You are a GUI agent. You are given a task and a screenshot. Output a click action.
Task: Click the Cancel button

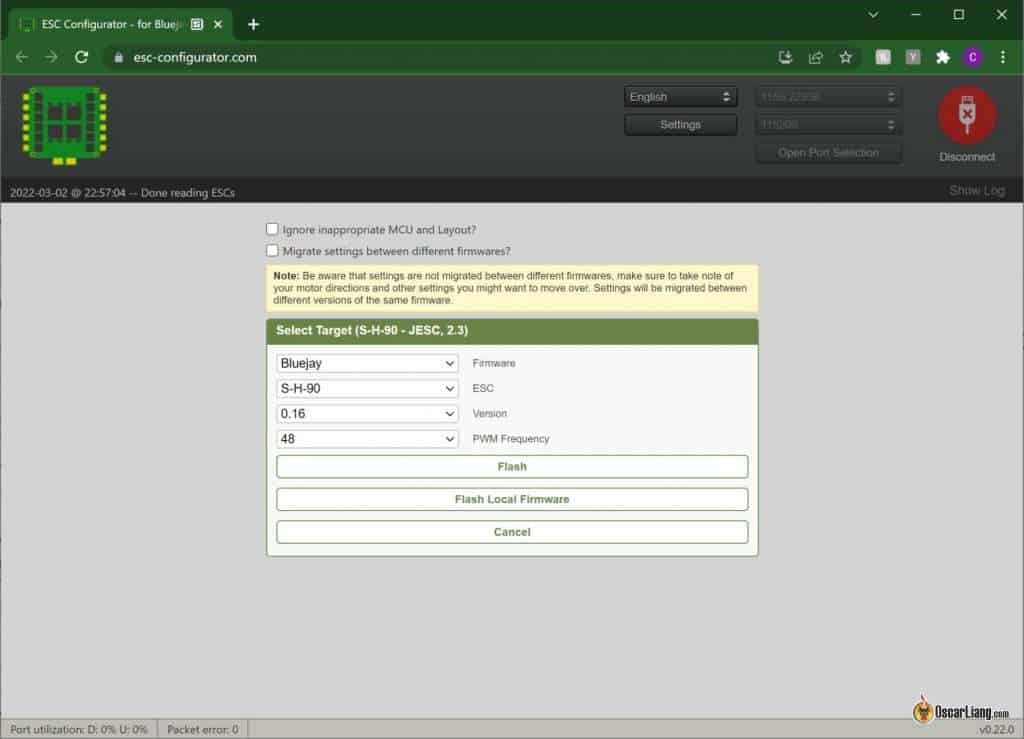click(x=512, y=532)
